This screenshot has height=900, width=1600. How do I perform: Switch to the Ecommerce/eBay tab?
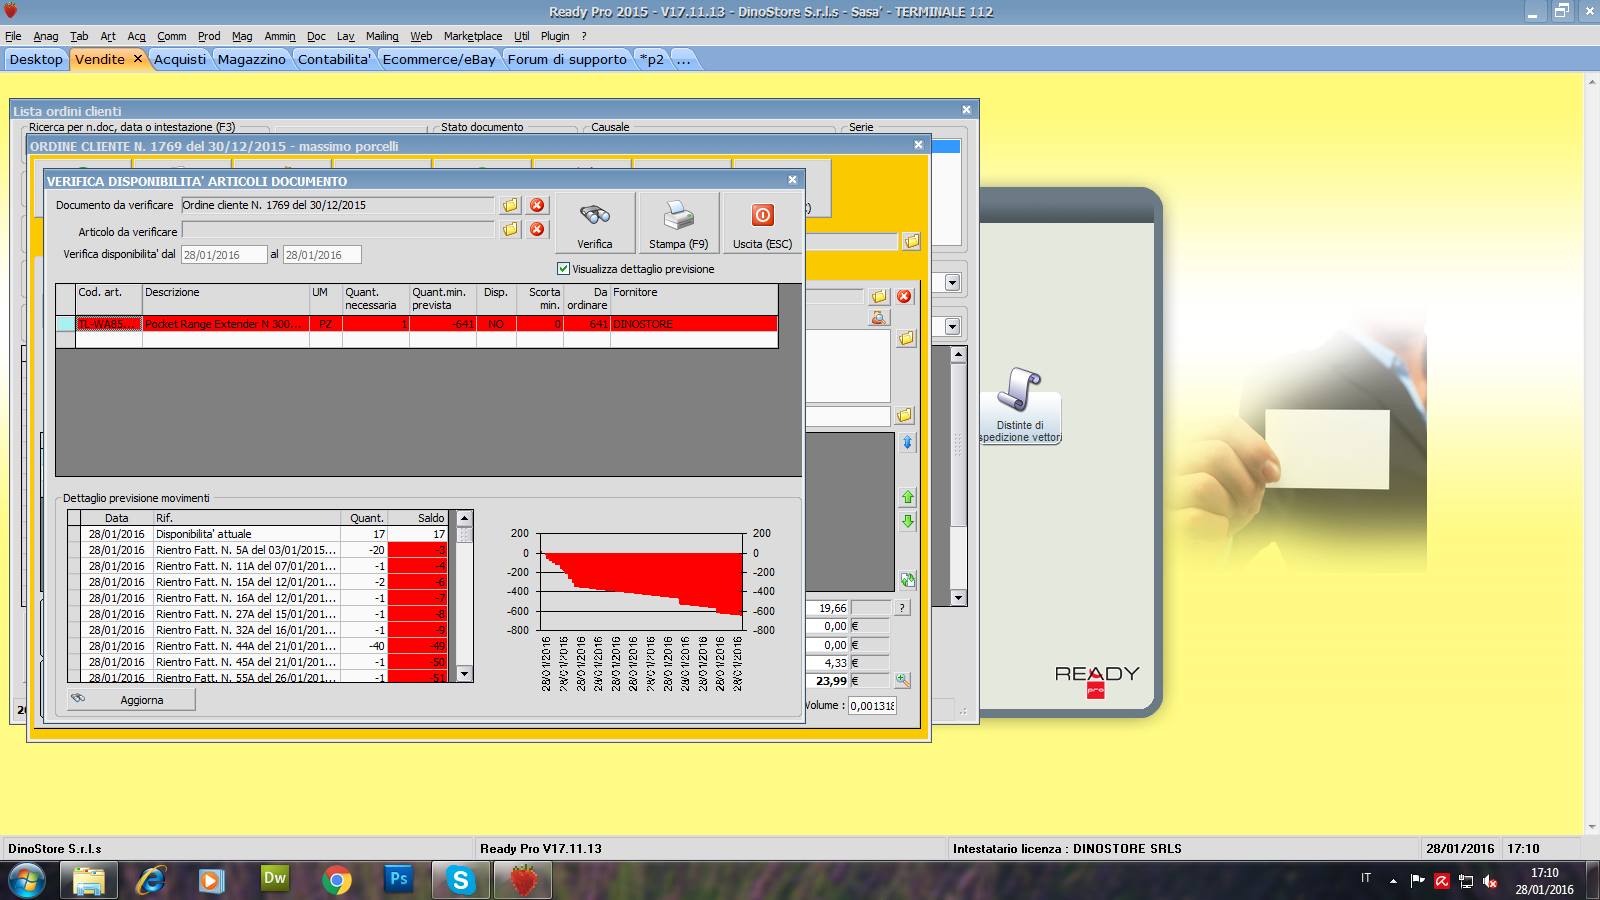click(x=439, y=59)
